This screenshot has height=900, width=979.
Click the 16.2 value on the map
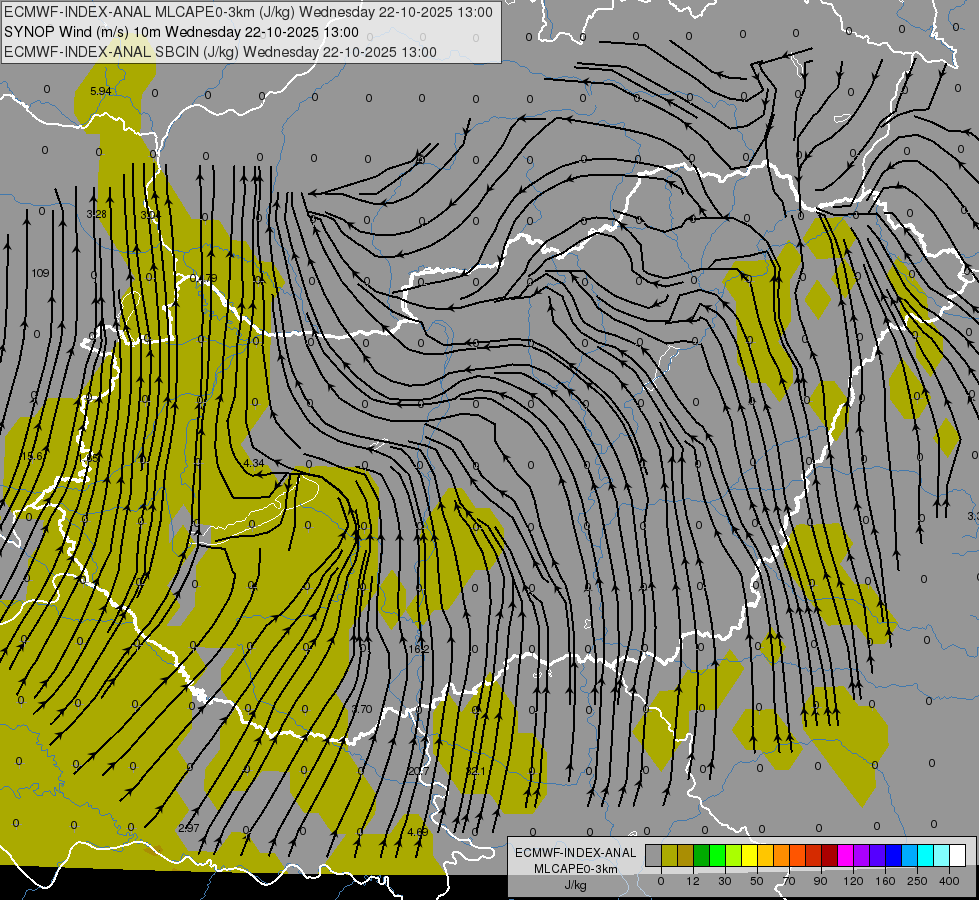(418, 649)
